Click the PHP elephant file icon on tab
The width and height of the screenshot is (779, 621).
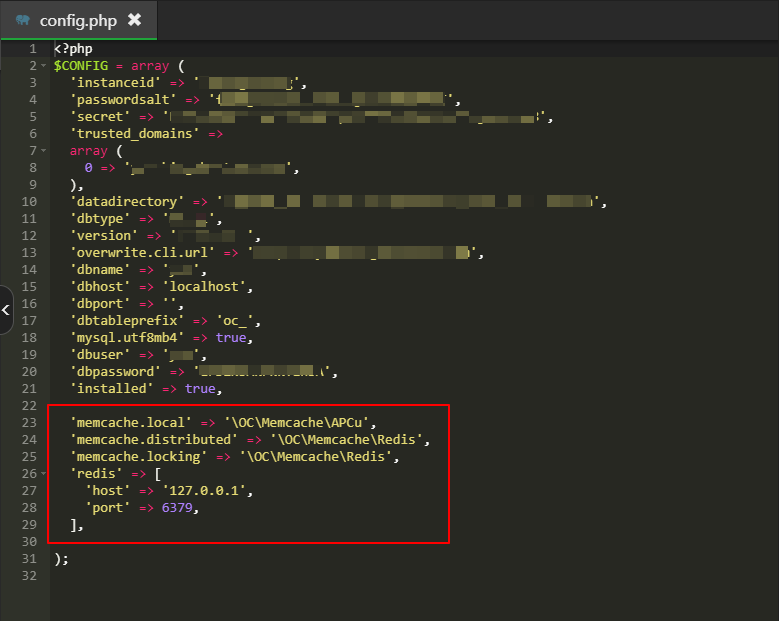(x=23, y=20)
